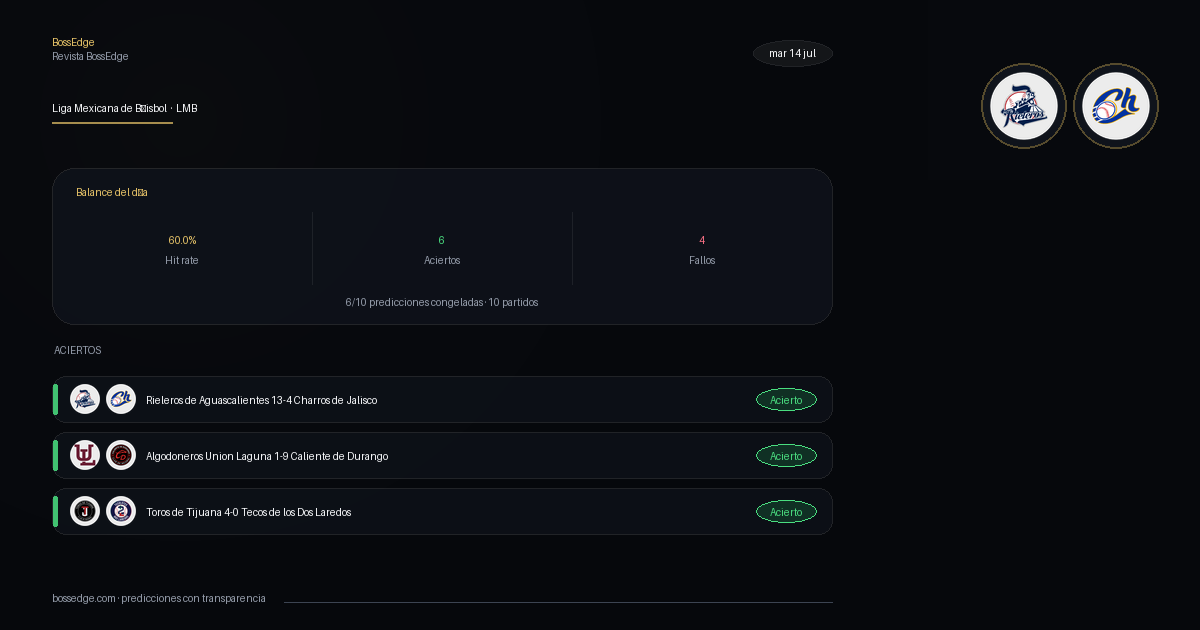Open Rieleros de Aguascalientes 13-4 Charros result

click(442, 399)
